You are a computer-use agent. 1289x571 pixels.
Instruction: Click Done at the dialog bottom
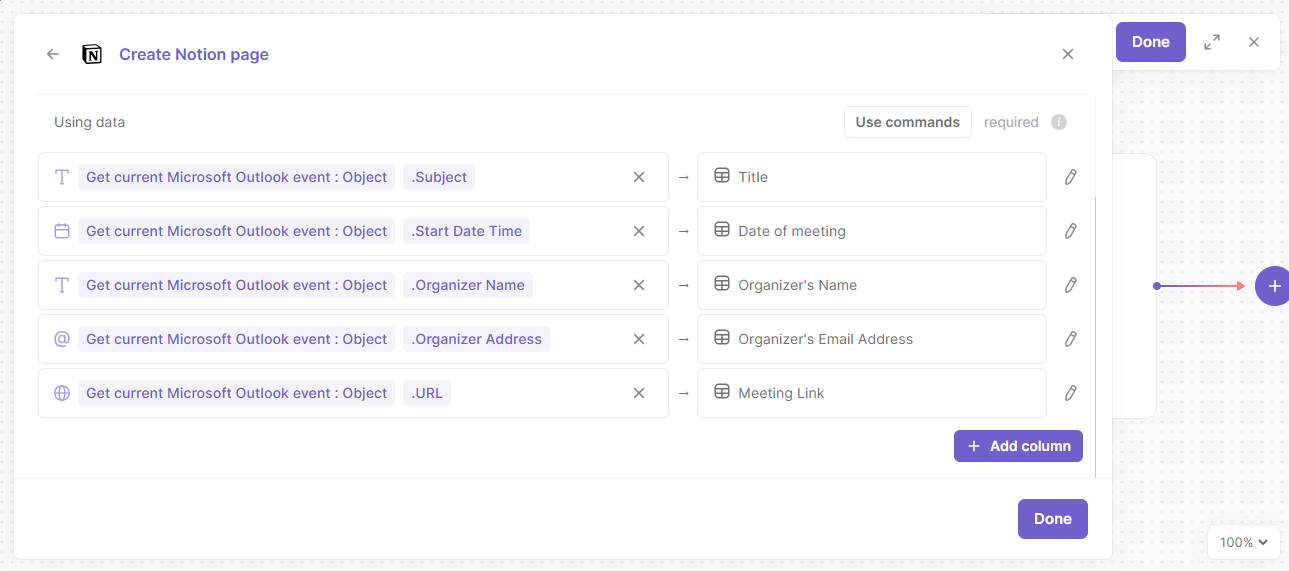(1053, 519)
